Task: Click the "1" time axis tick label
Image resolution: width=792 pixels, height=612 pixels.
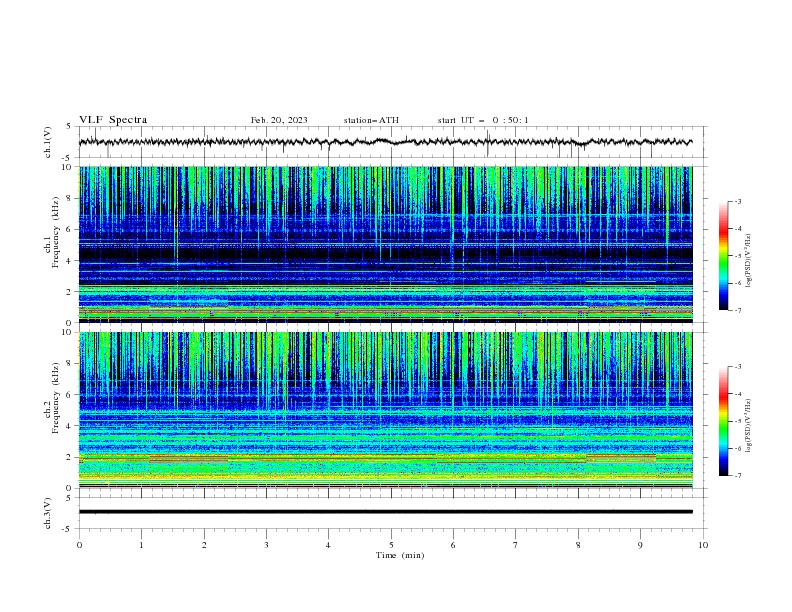Action: (x=141, y=545)
